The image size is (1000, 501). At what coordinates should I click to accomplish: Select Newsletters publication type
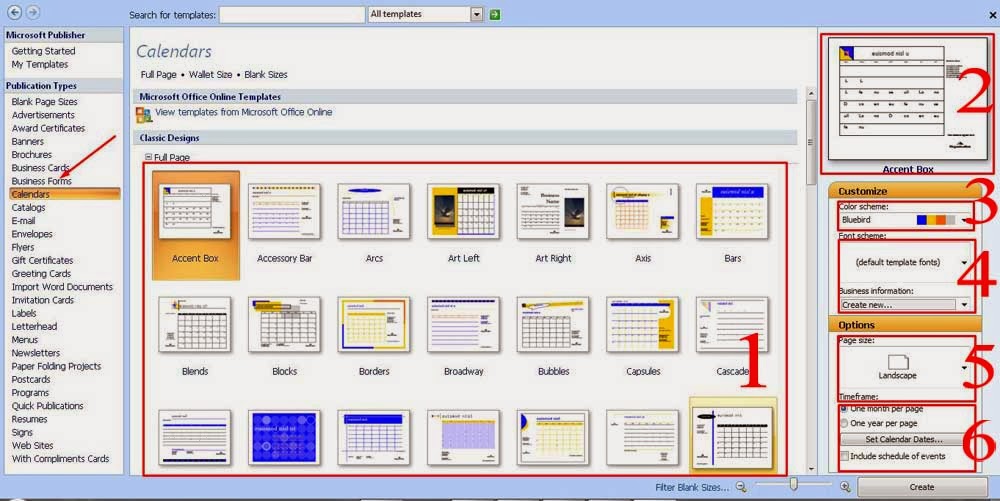36,353
